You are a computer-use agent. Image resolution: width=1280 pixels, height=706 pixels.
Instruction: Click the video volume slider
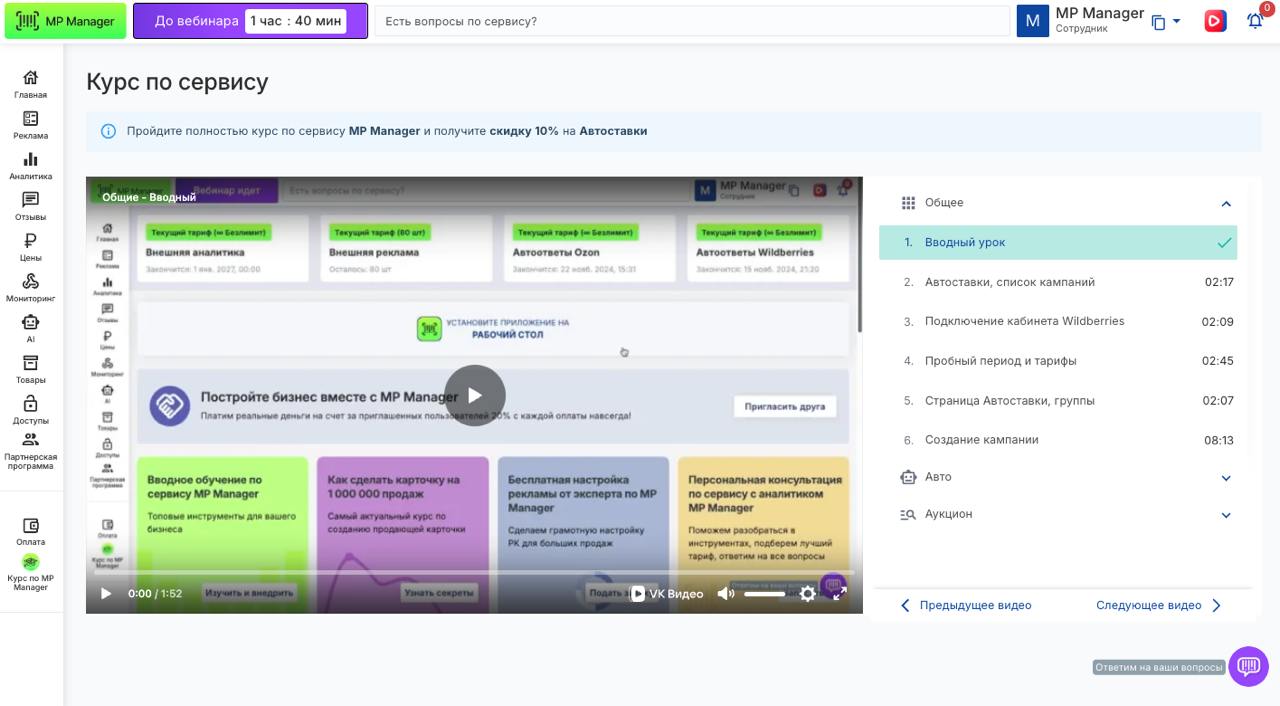pos(765,594)
